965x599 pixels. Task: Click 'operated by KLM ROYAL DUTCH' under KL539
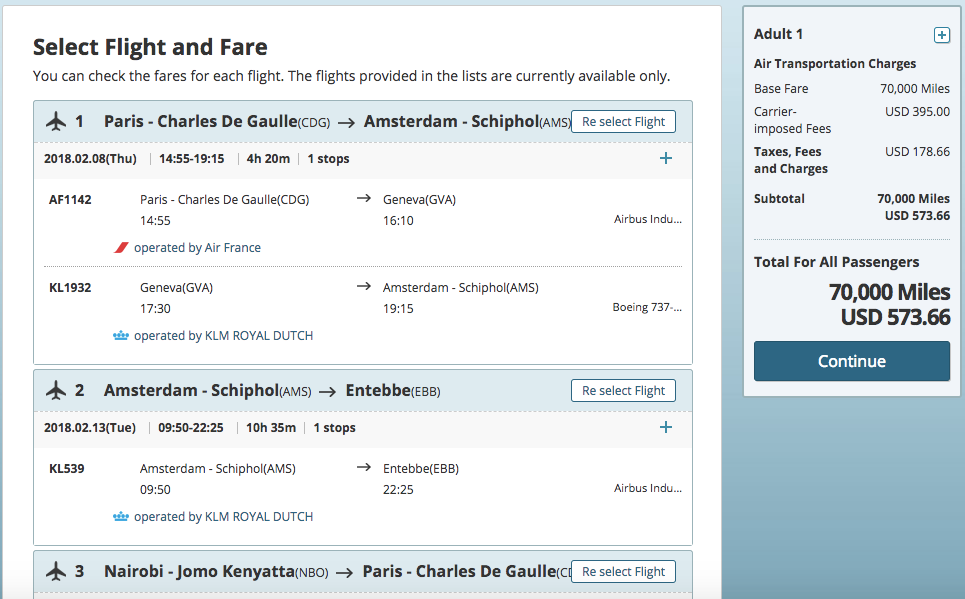tap(223, 517)
